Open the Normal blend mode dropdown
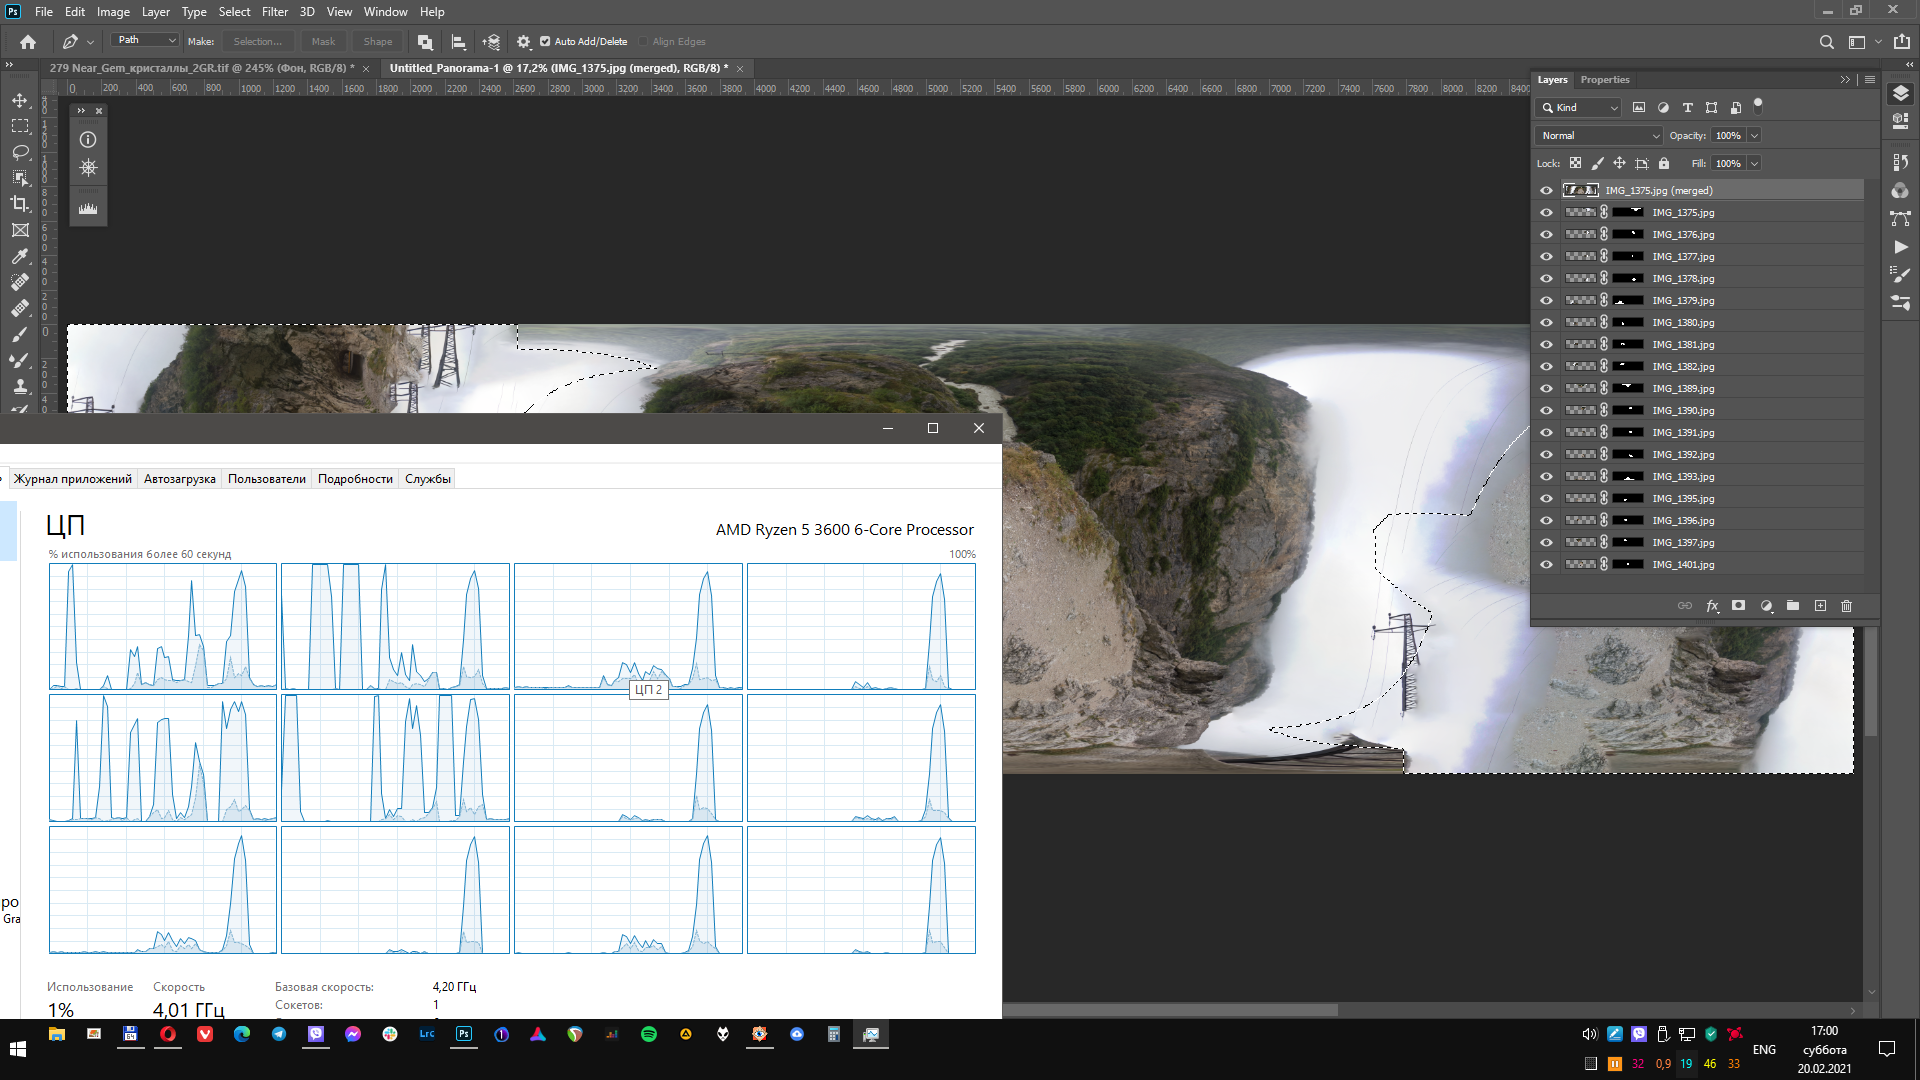1920x1080 pixels. coord(1599,136)
